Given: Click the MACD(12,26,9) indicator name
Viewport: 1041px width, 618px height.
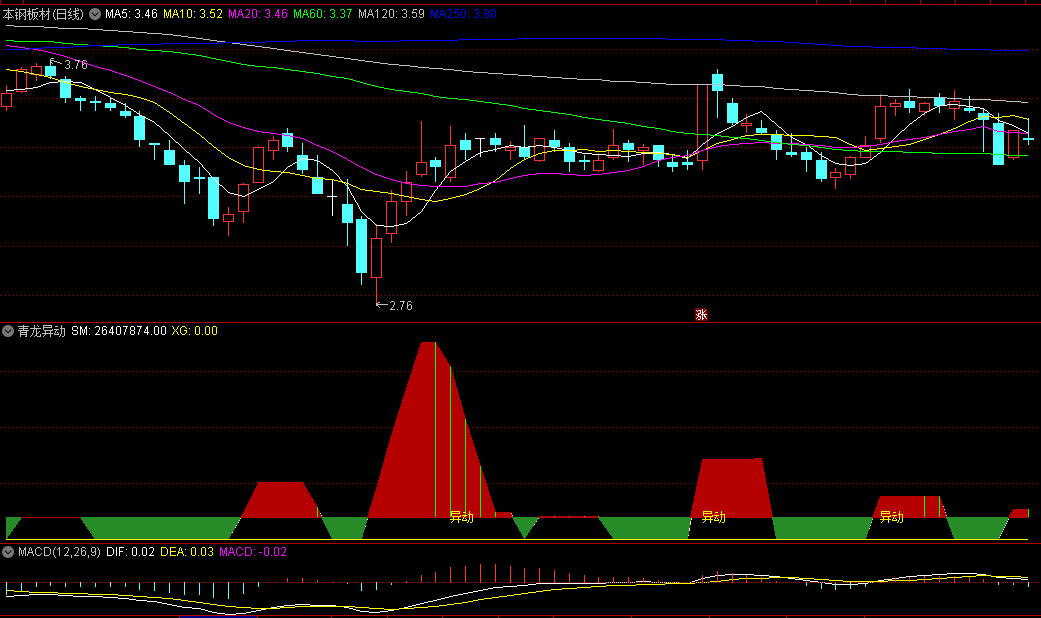Looking at the screenshot, I should tap(59, 552).
